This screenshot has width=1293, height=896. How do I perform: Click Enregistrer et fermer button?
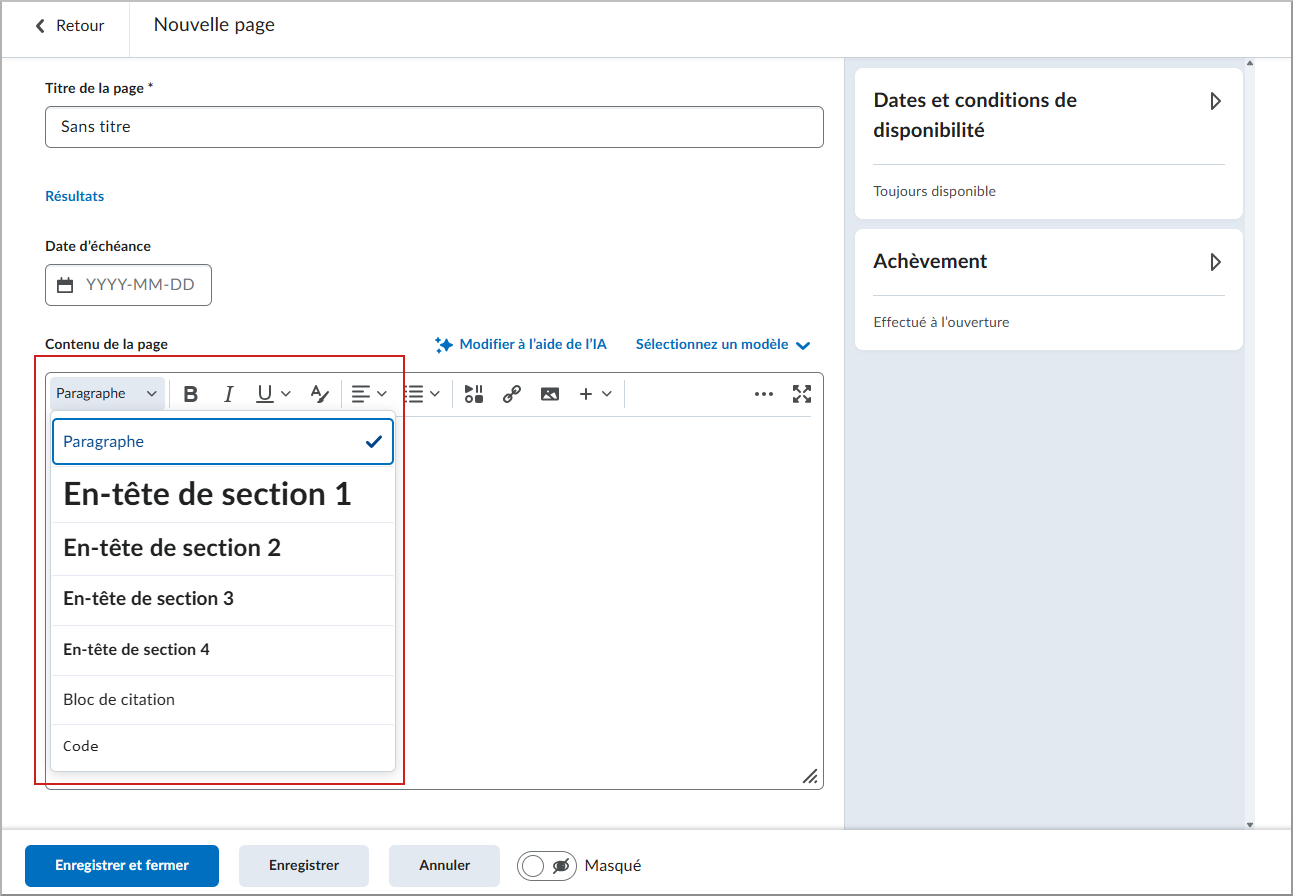point(122,866)
